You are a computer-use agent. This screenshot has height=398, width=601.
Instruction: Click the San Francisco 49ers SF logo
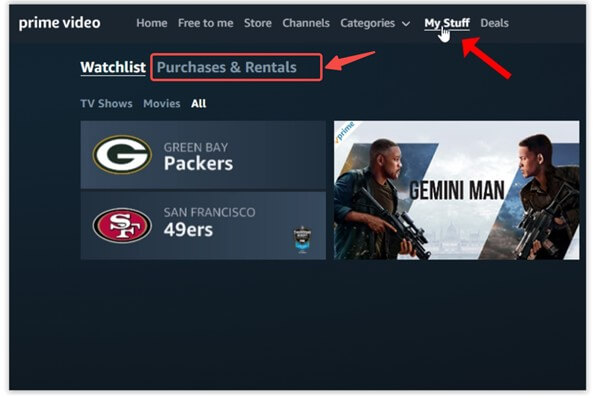122,225
